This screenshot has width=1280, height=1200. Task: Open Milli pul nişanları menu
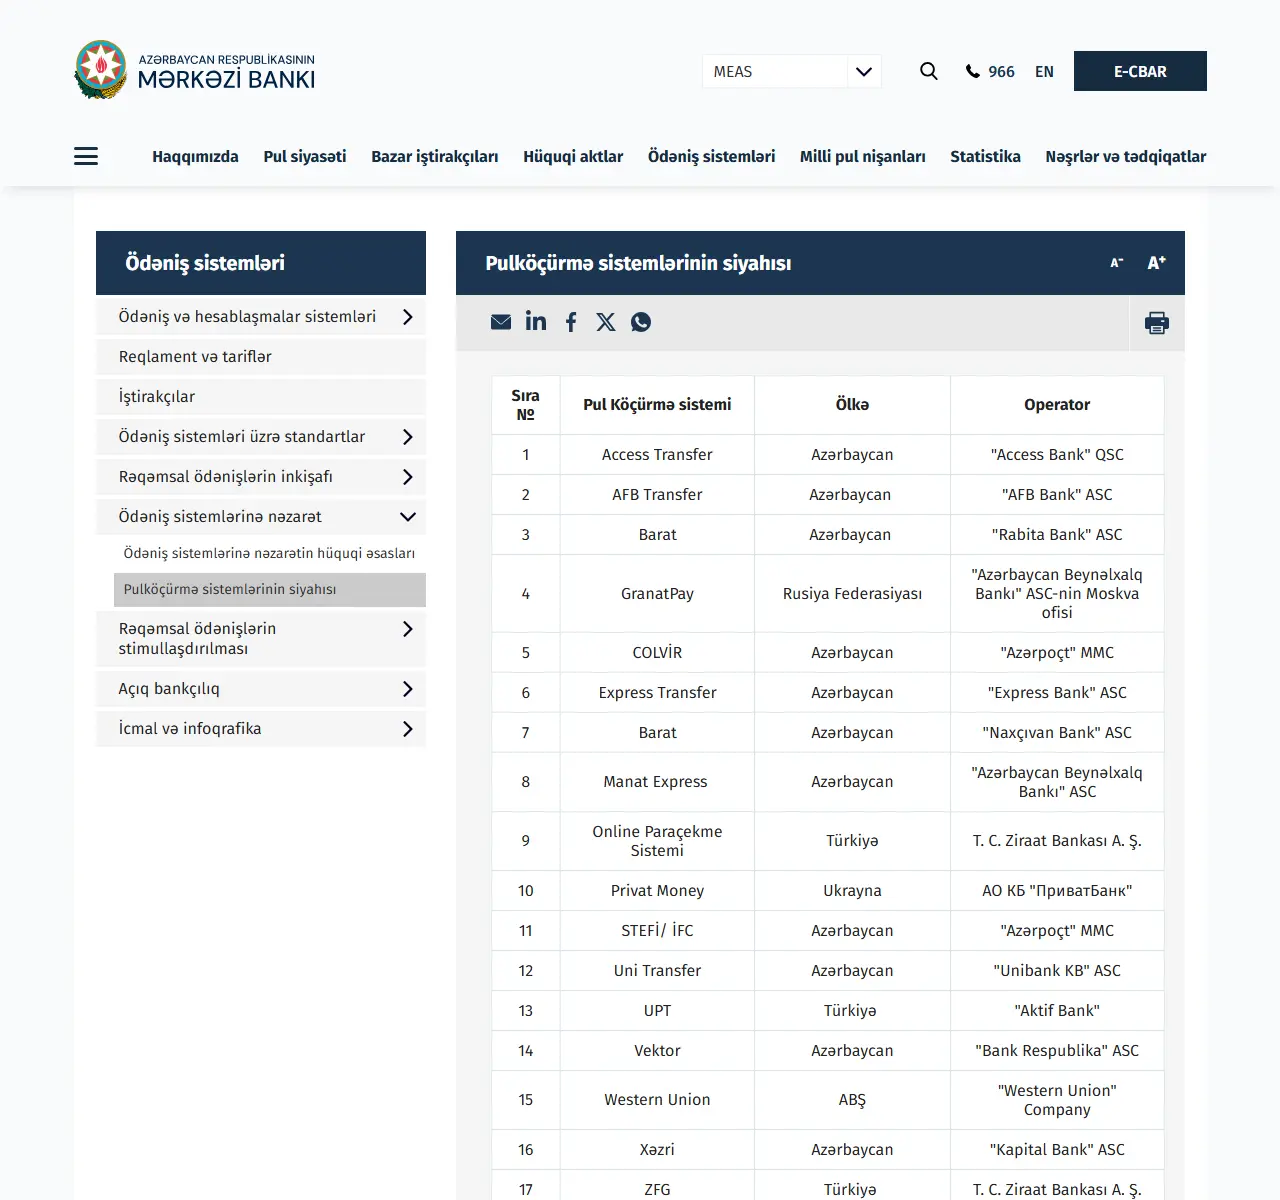(x=863, y=157)
